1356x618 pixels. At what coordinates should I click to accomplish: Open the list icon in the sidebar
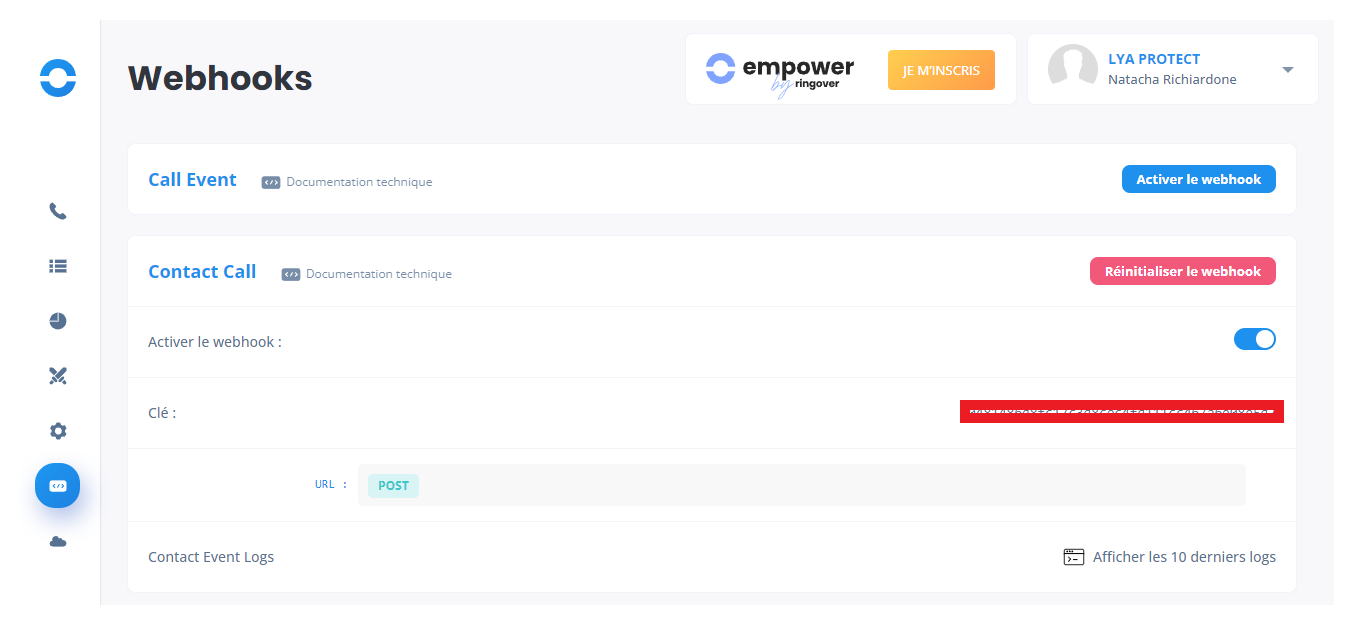58,267
